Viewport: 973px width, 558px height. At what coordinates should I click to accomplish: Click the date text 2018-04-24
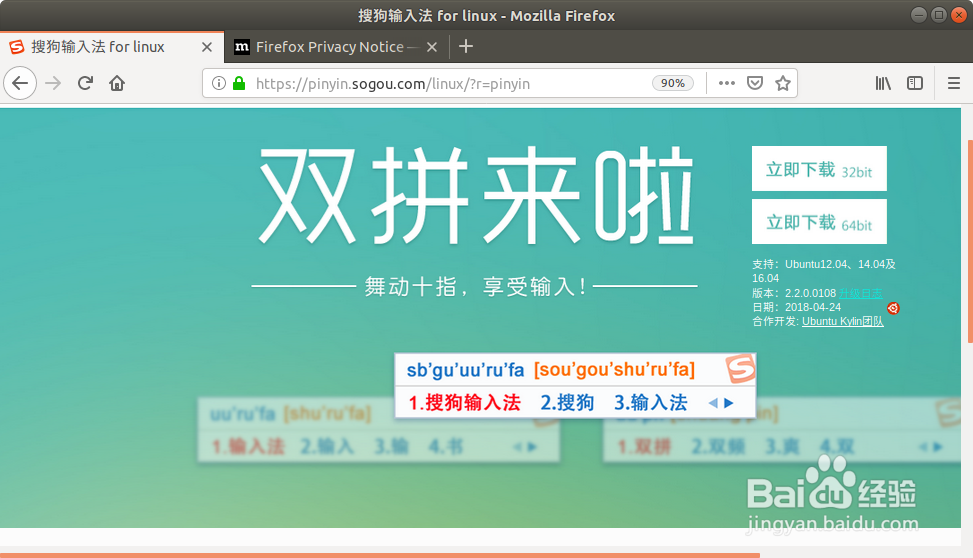(813, 307)
